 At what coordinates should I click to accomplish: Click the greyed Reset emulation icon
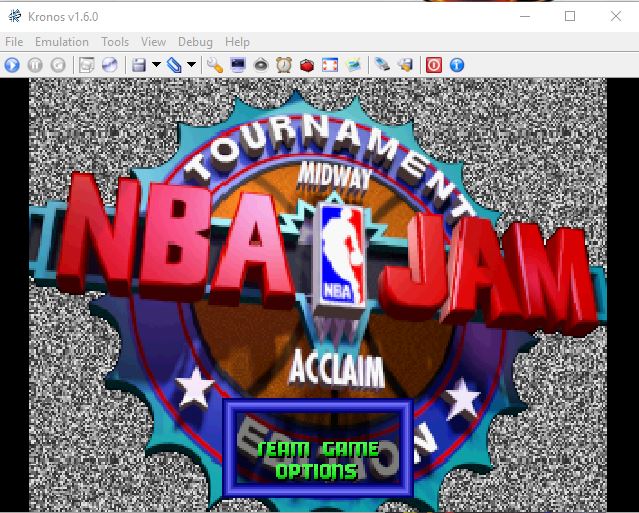tap(58, 65)
